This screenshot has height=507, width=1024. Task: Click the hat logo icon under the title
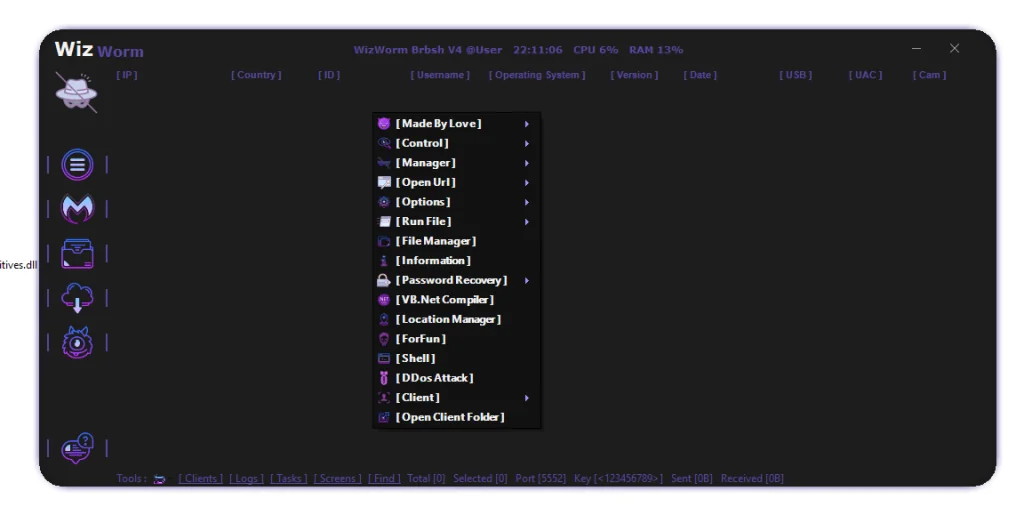[x=76, y=92]
